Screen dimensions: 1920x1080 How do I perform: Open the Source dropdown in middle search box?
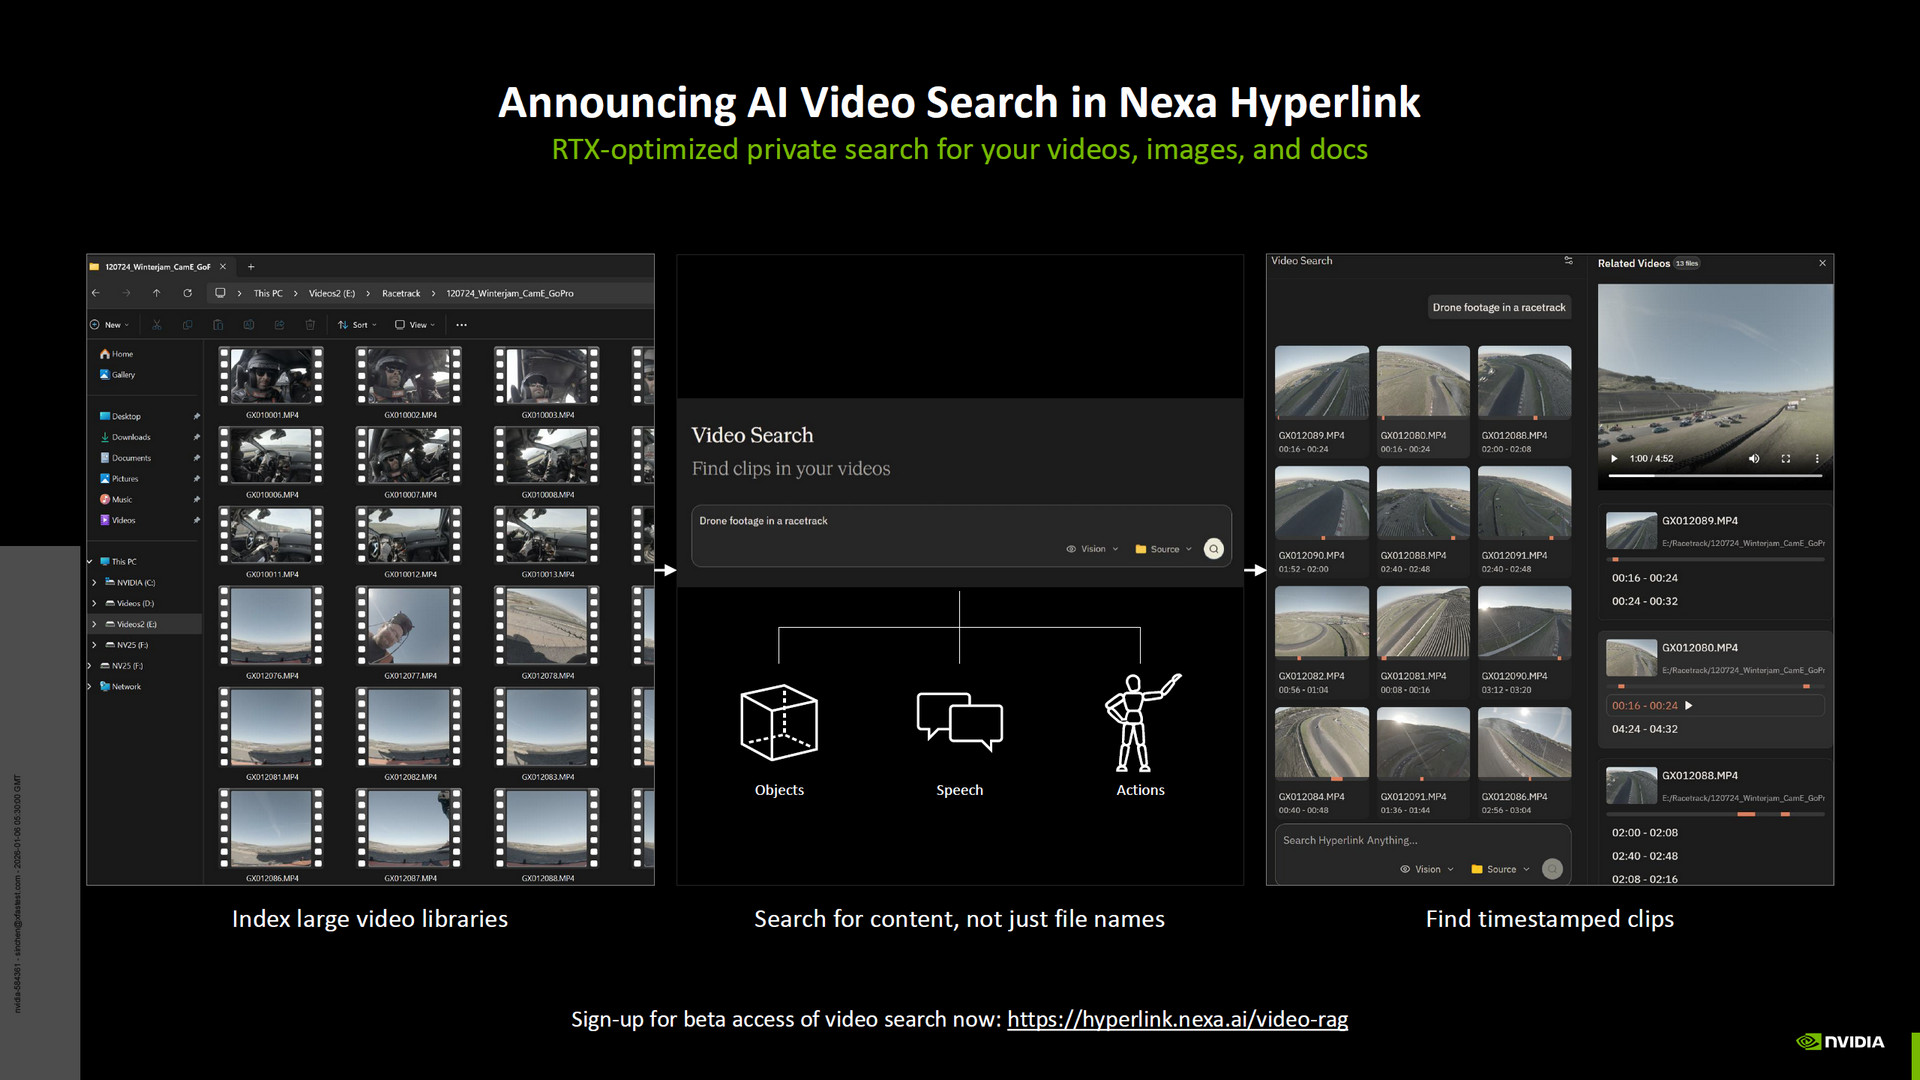(1164, 549)
